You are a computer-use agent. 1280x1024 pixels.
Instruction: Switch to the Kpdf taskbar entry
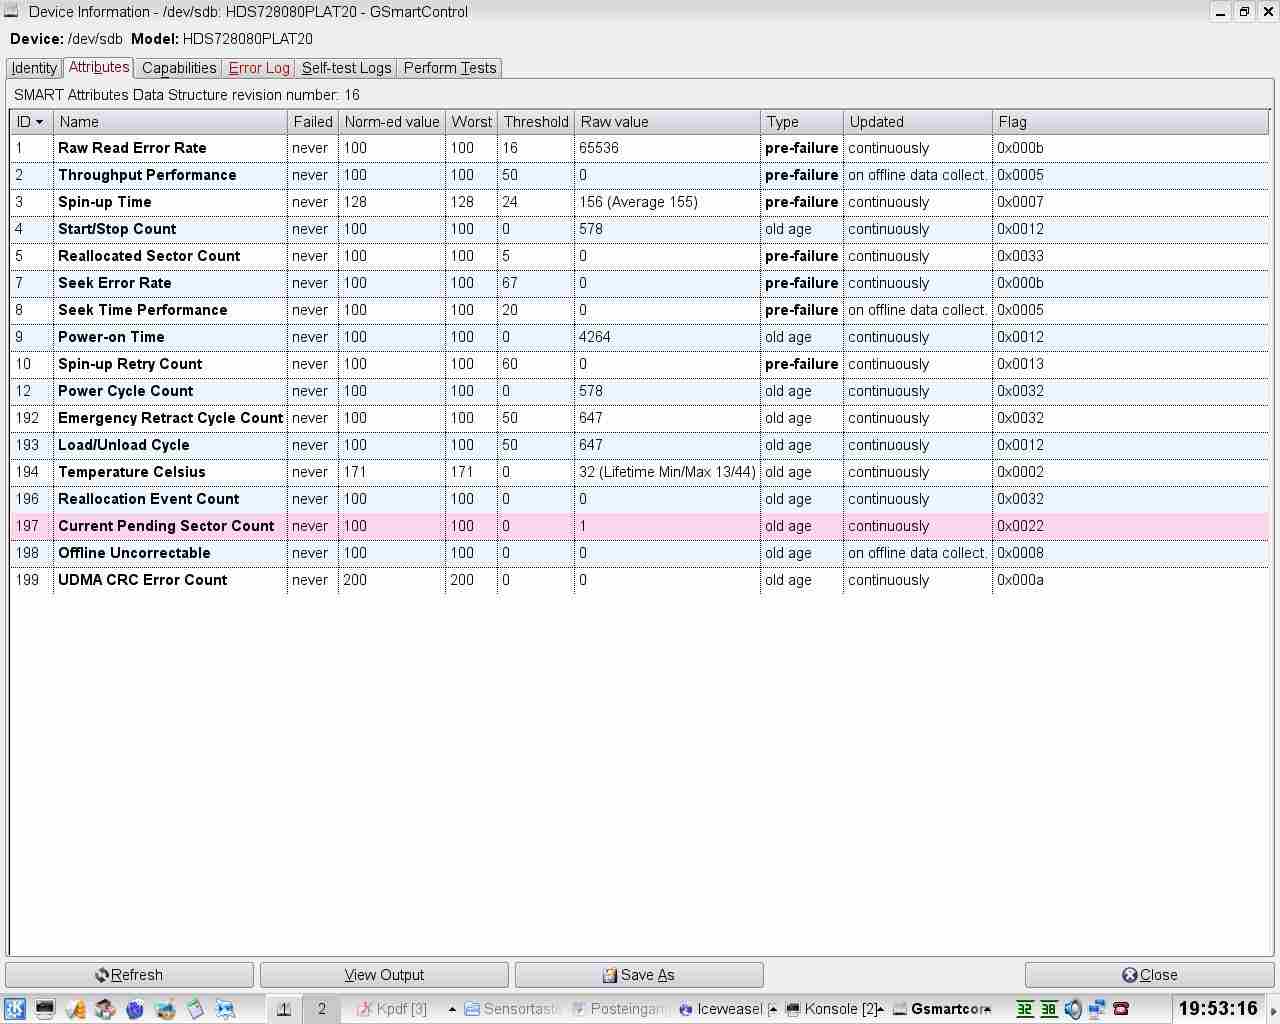point(393,1009)
